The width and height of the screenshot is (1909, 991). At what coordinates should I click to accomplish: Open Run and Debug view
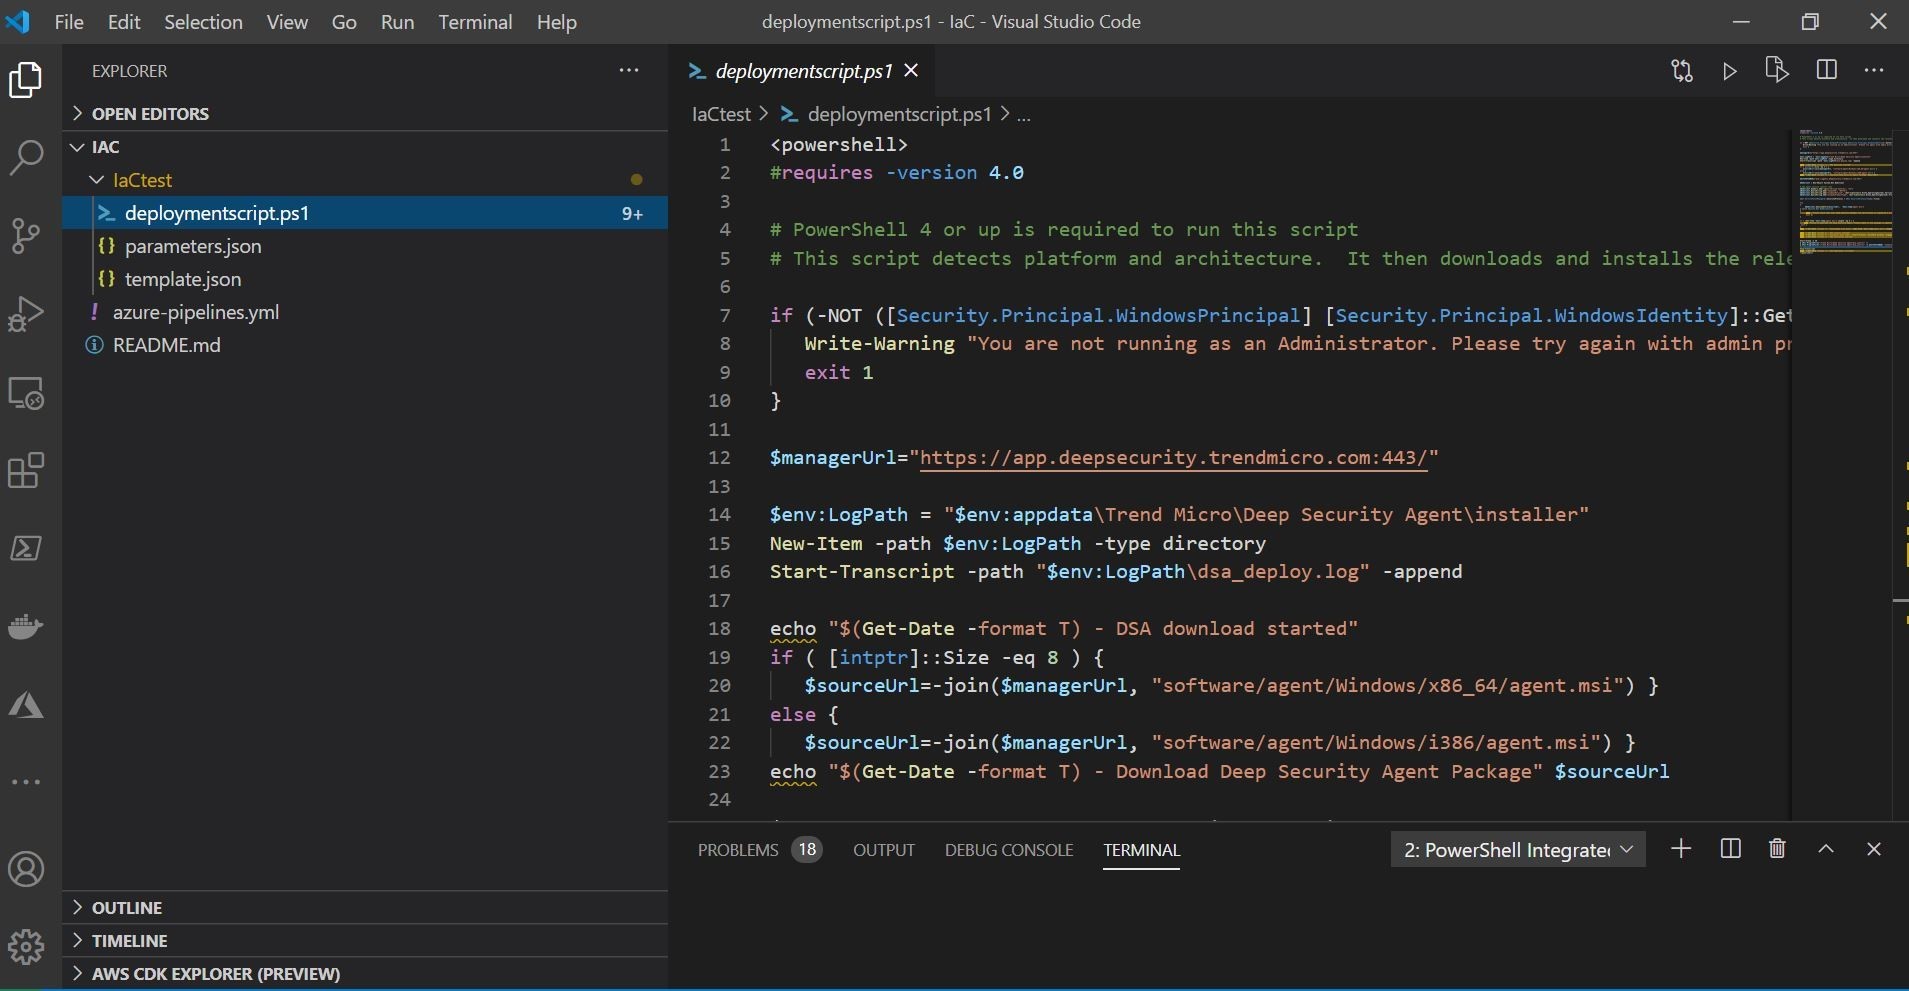click(26, 314)
